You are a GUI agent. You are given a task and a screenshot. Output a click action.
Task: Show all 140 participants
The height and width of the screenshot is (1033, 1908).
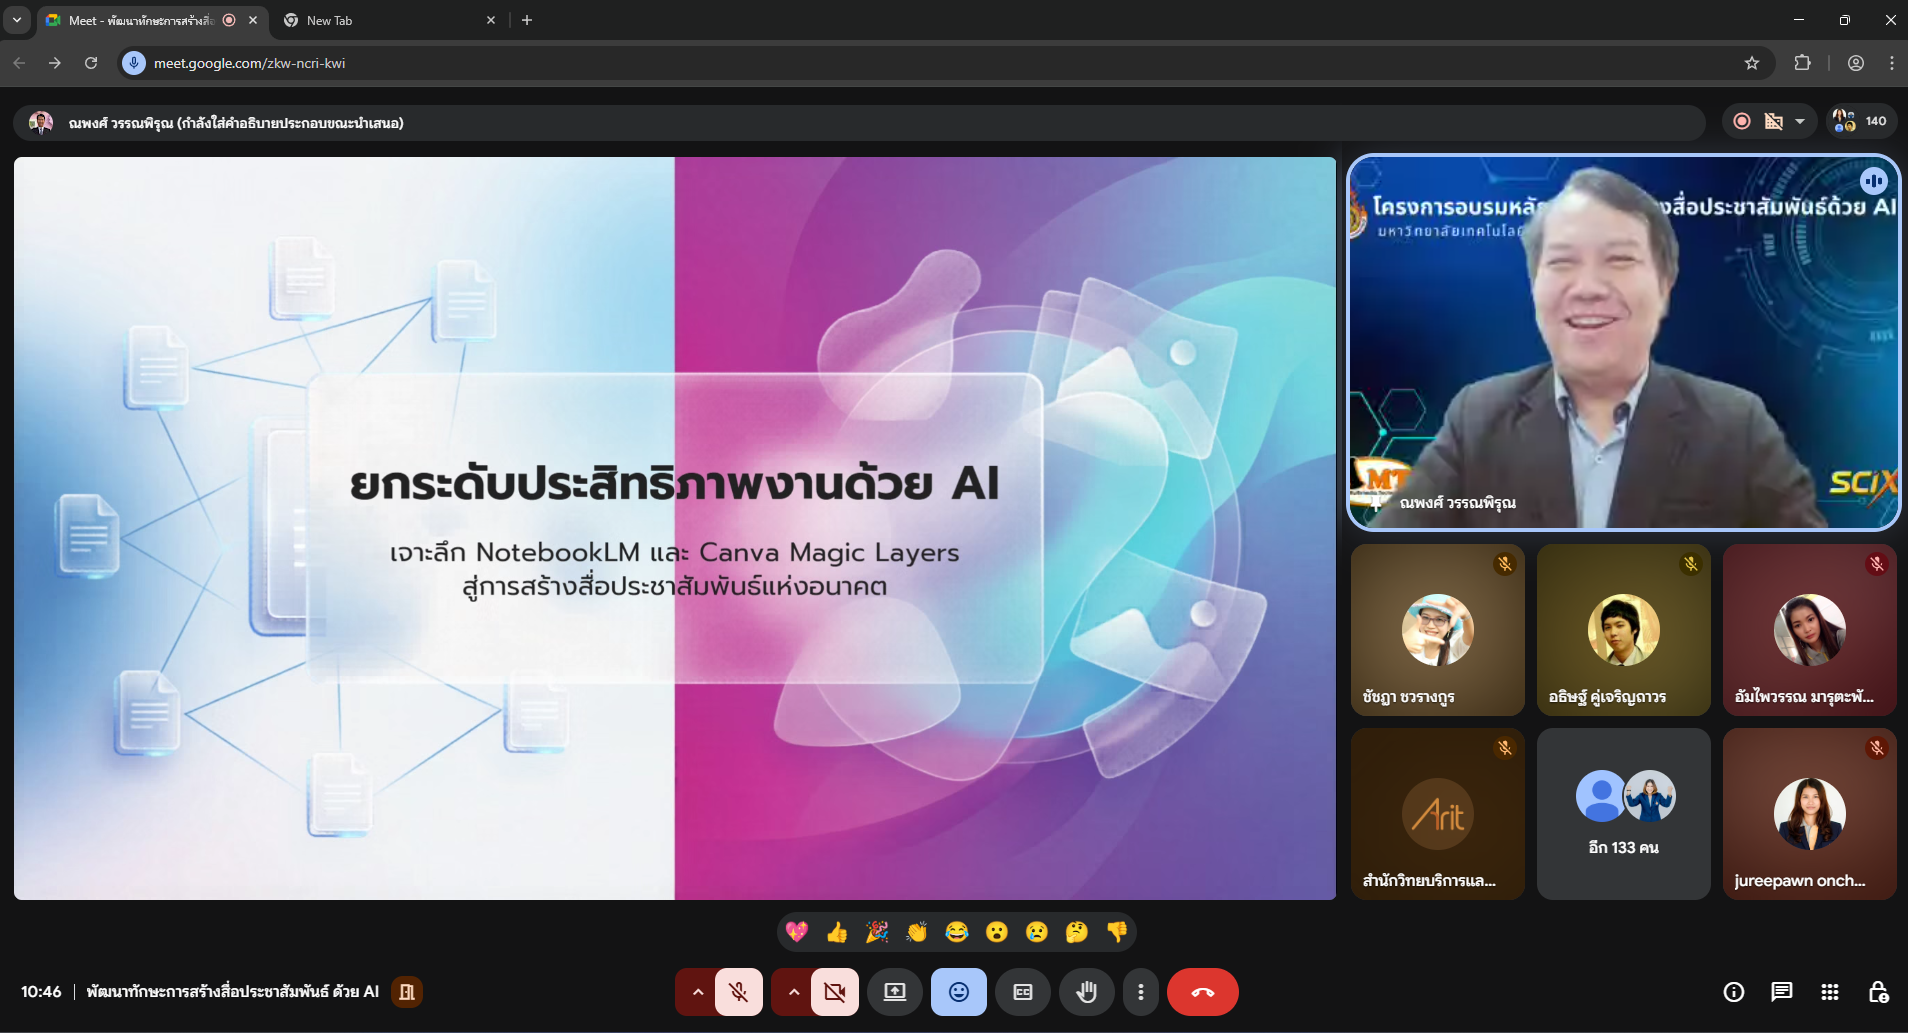1861,122
